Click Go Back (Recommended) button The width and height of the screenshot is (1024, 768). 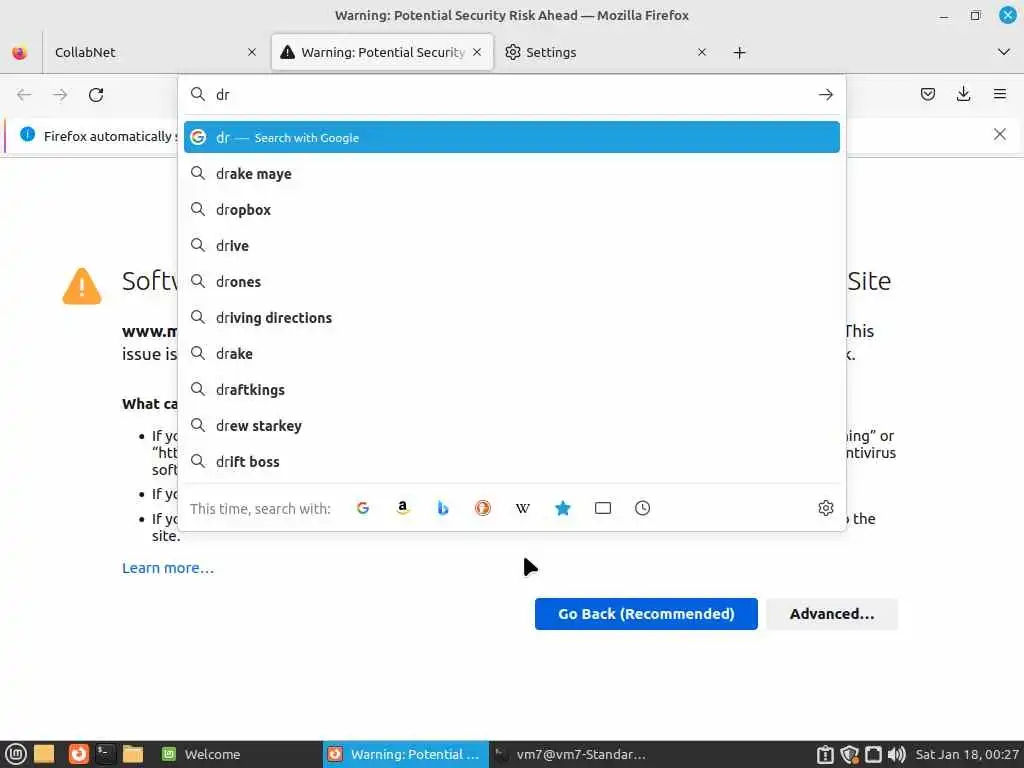click(x=646, y=614)
